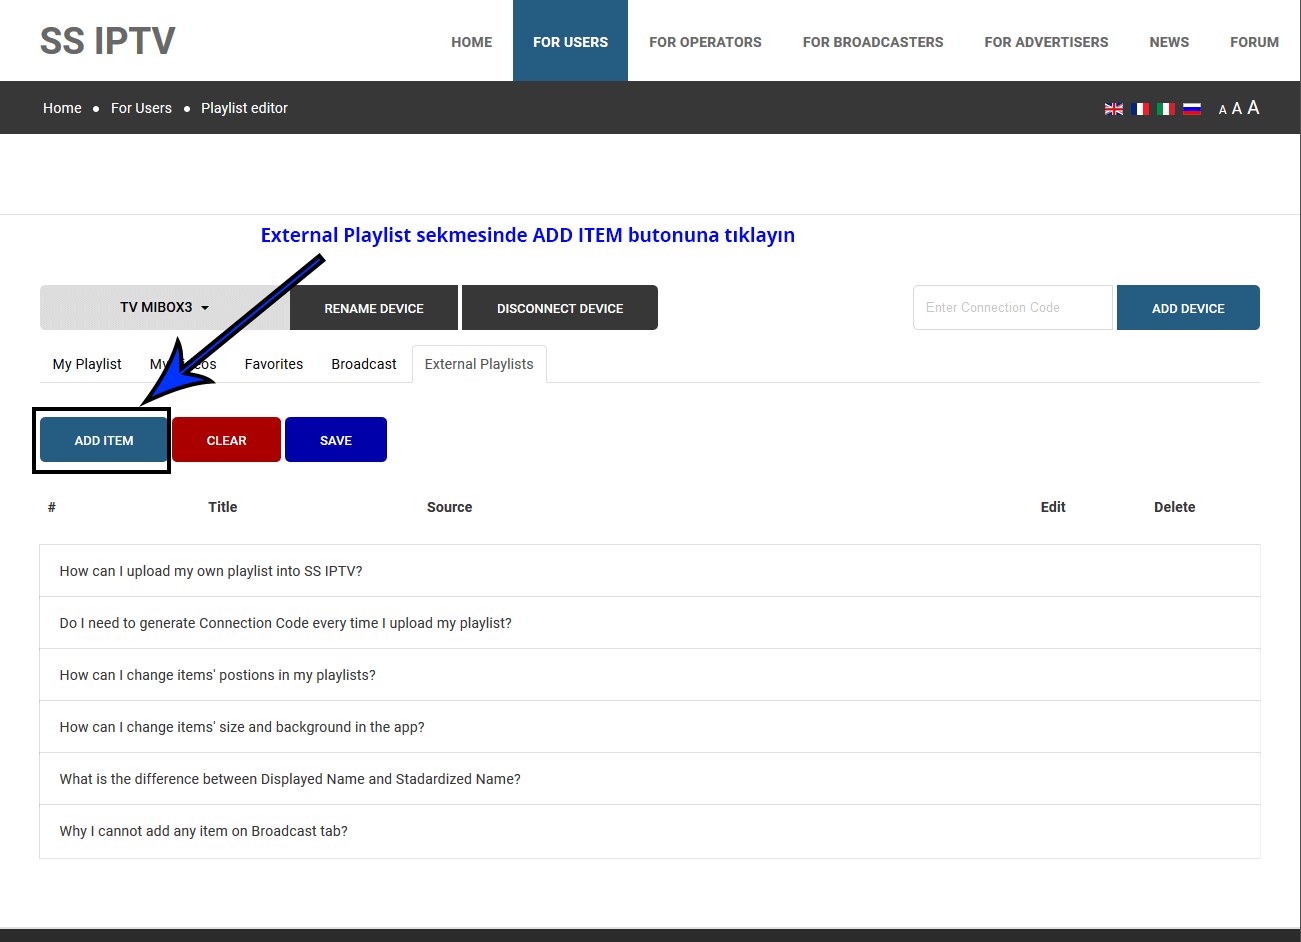Click the SAVE button
The height and width of the screenshot is (942, 1301).
coord(336,440)
